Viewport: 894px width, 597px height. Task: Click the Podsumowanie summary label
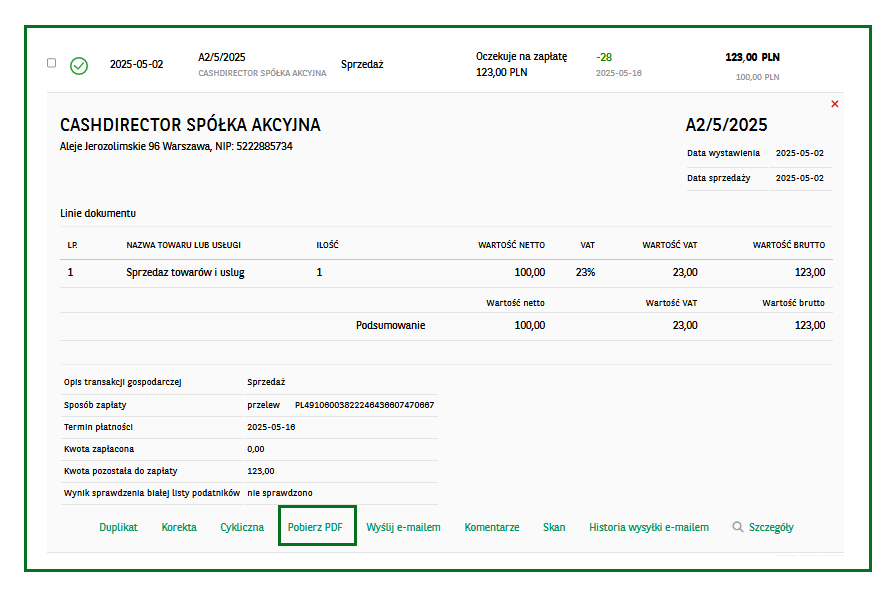tap(391, 326)
